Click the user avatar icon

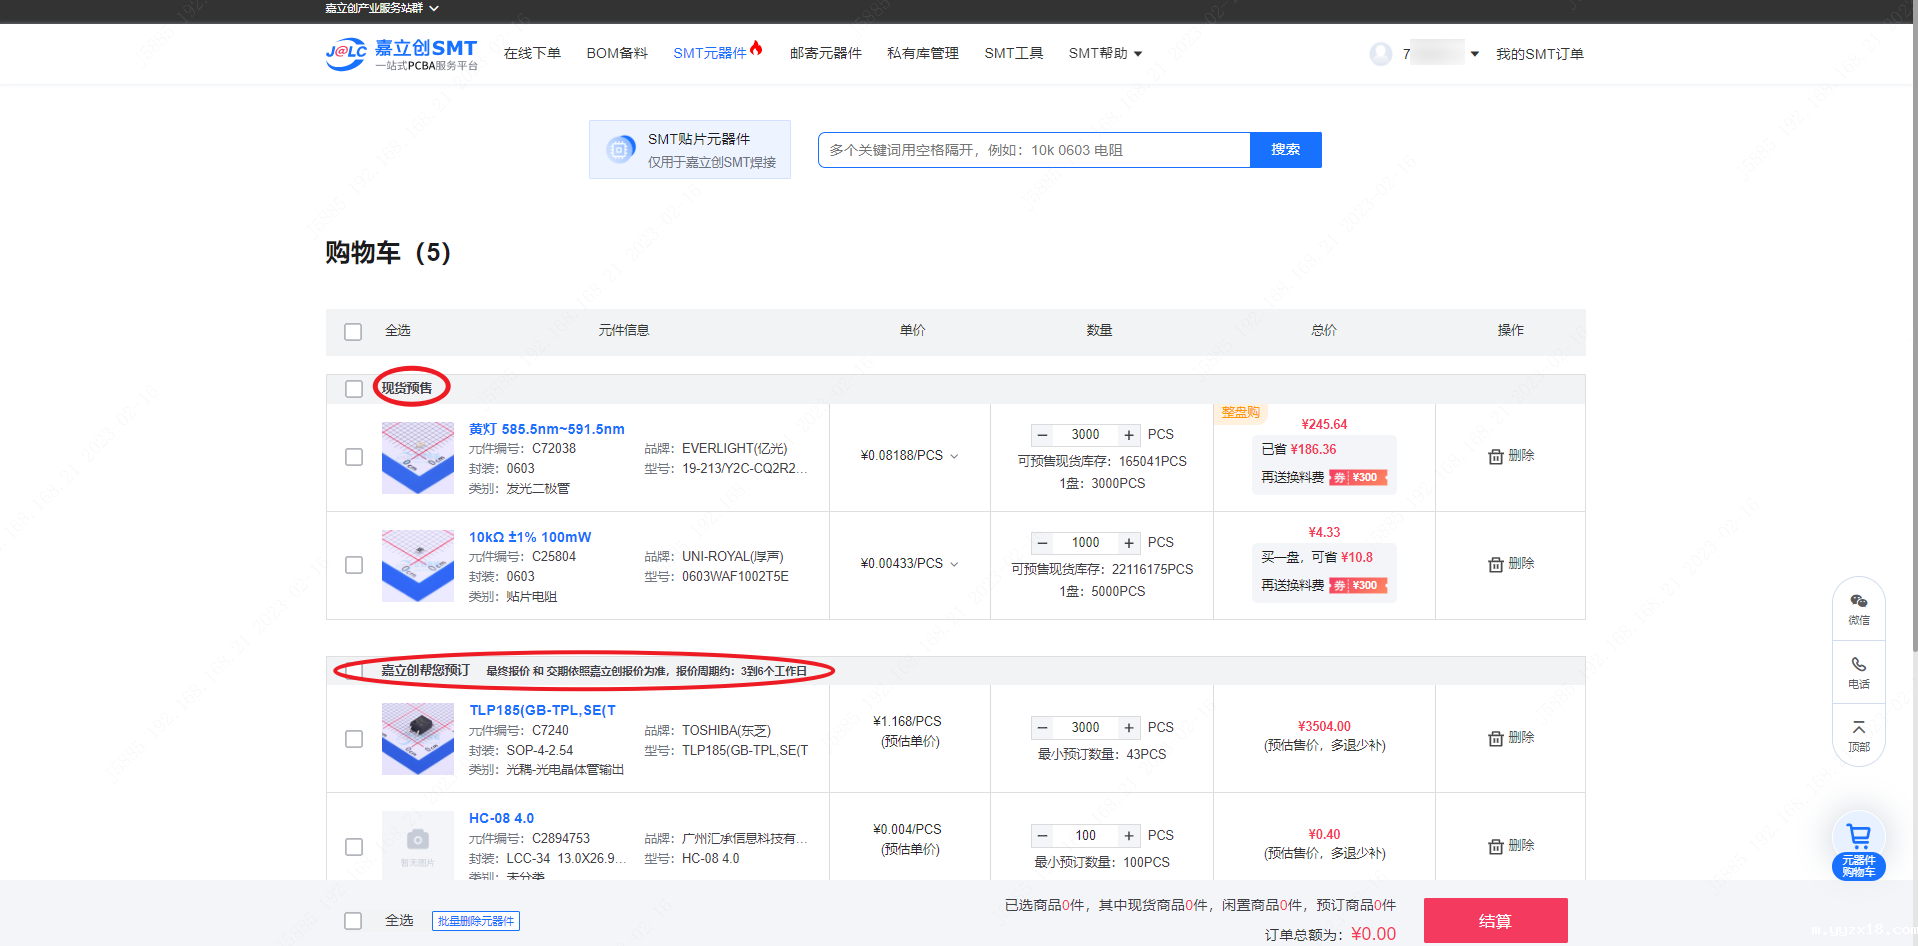tap(1381, 54)
